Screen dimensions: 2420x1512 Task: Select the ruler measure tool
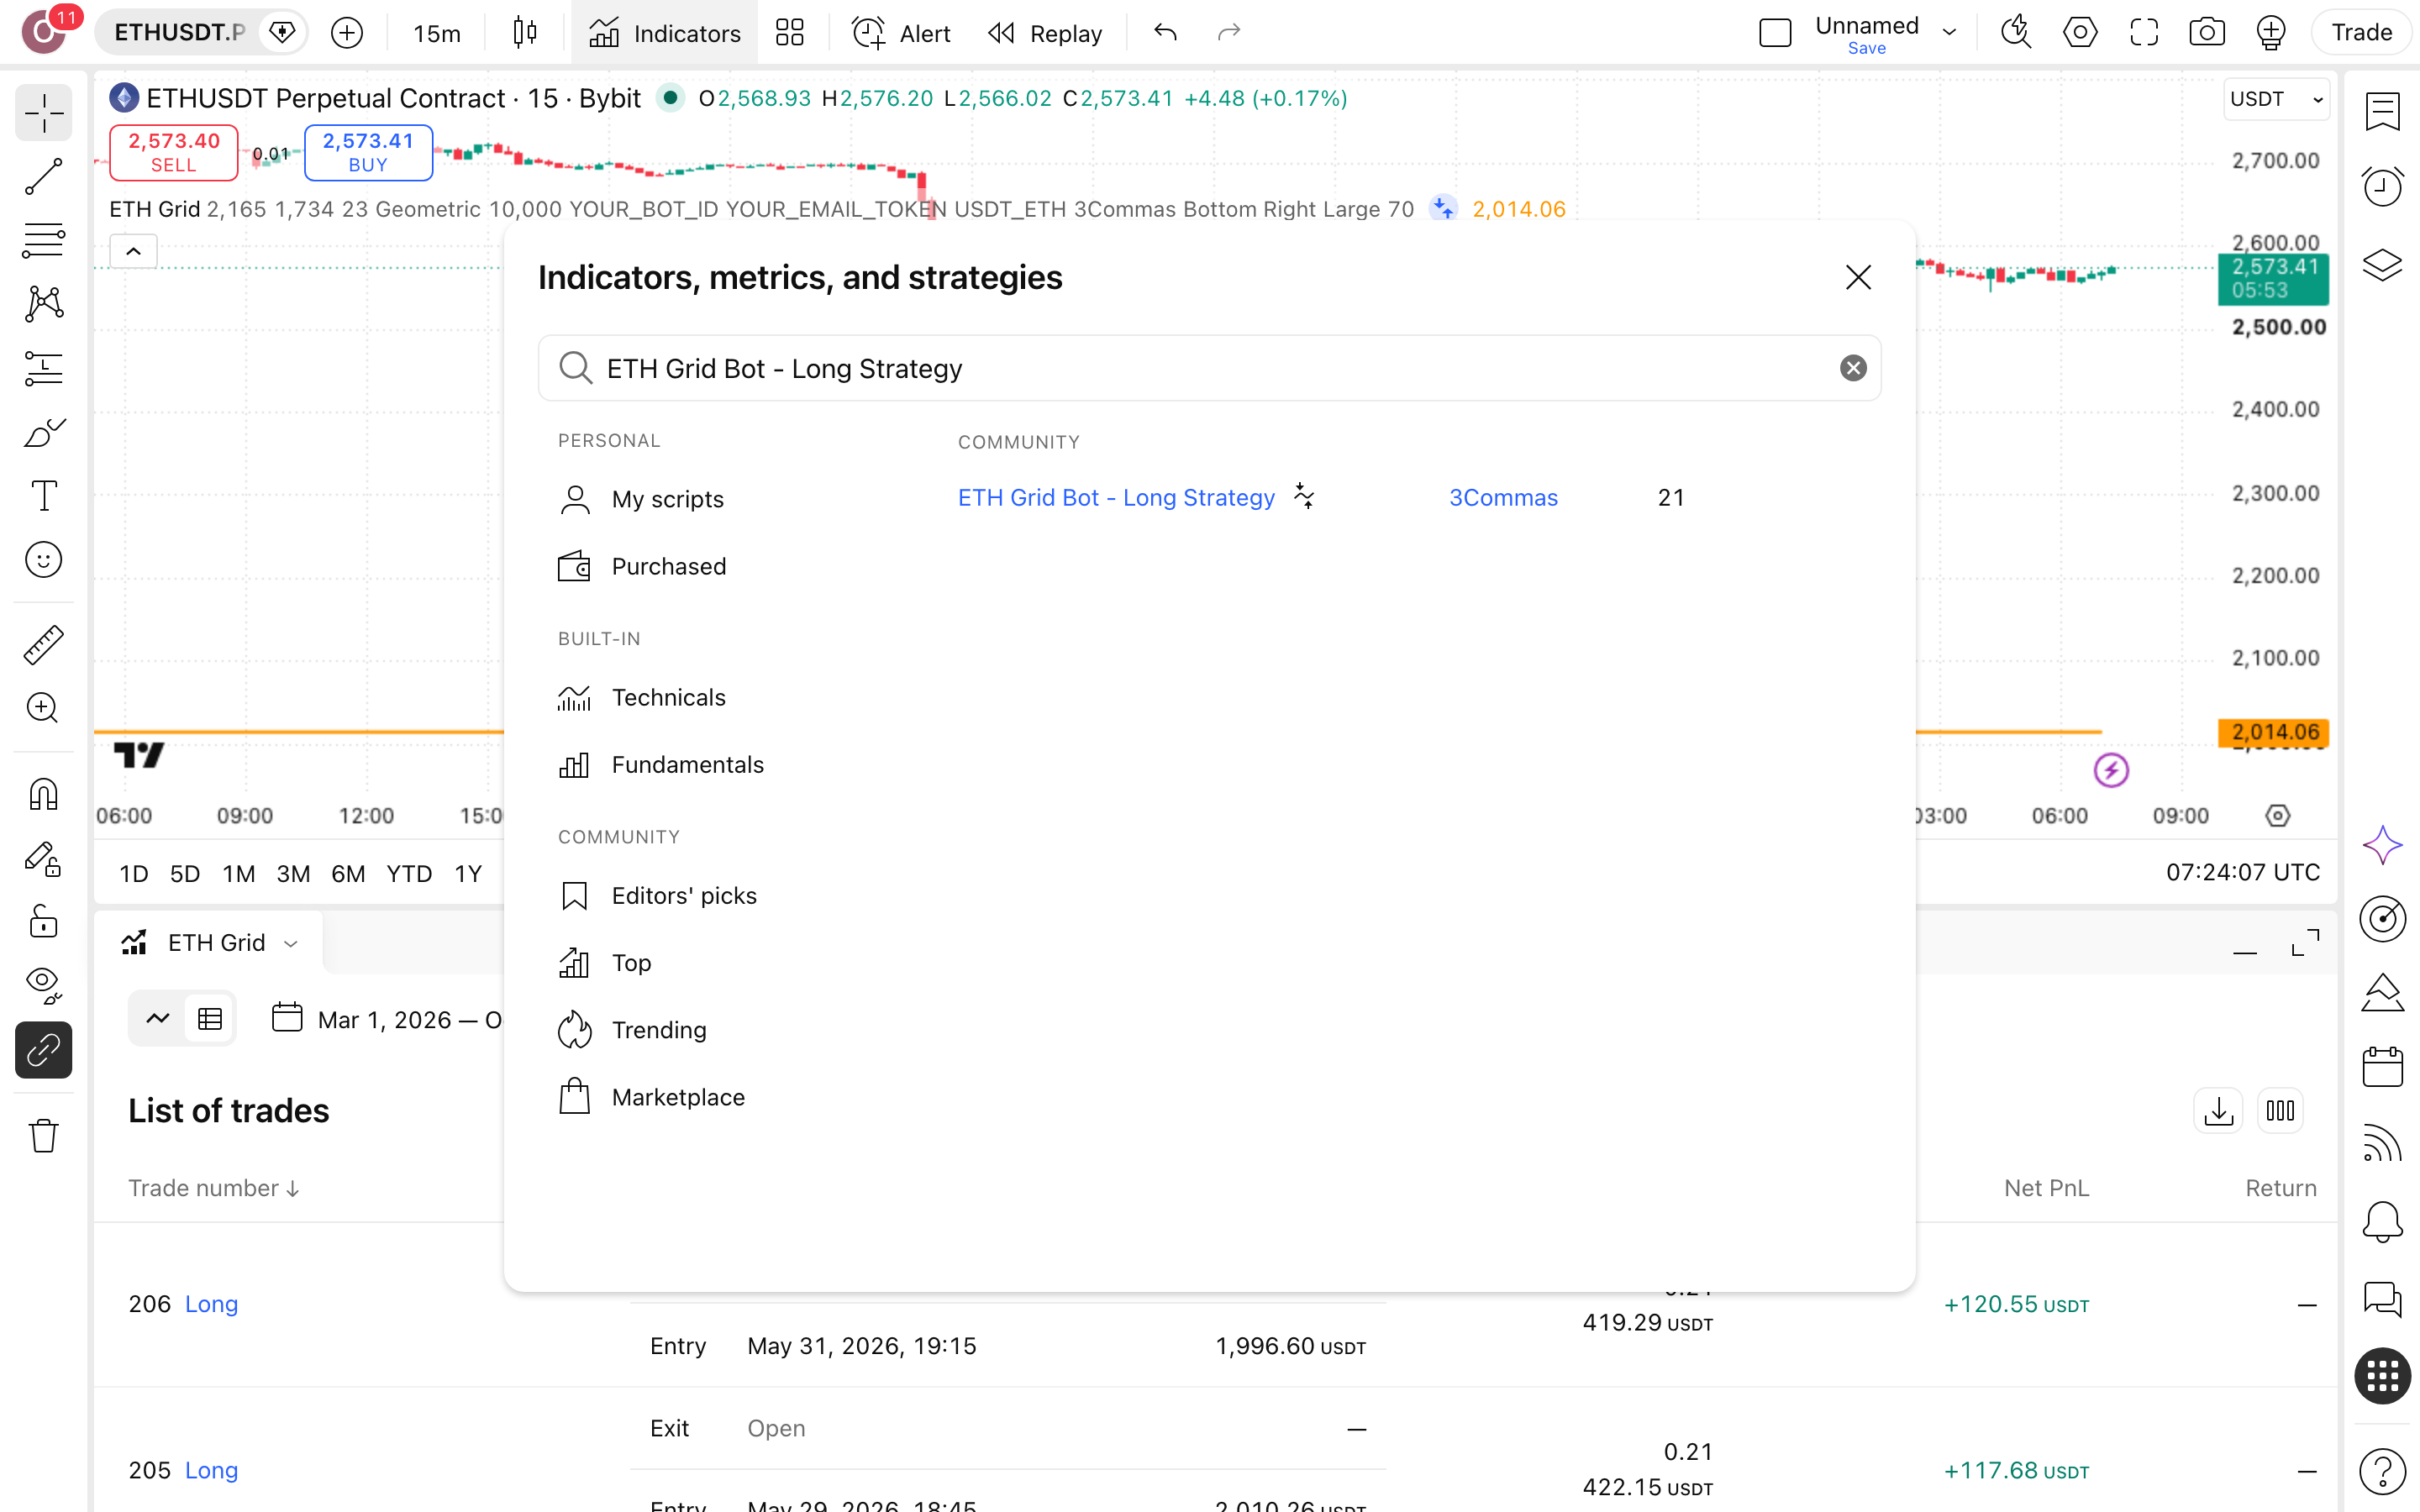coord(43,645)
